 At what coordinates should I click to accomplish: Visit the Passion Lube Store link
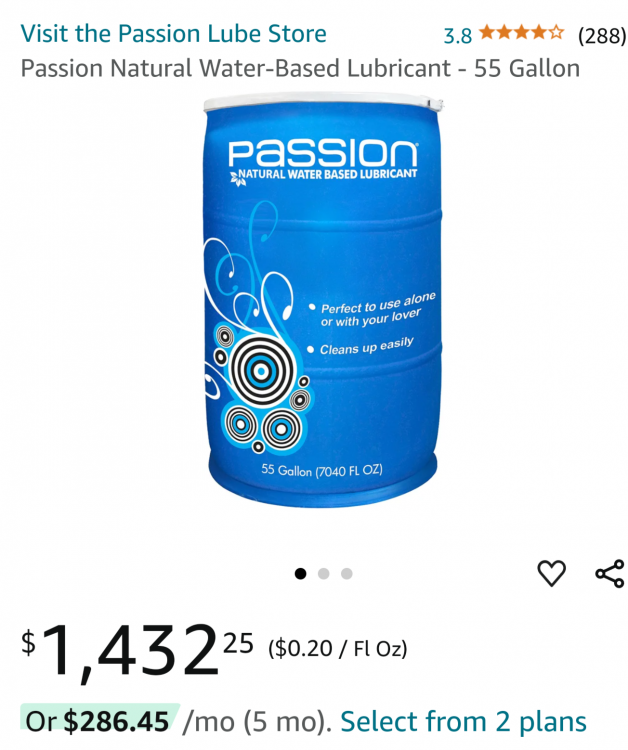[x=174, y=33]
